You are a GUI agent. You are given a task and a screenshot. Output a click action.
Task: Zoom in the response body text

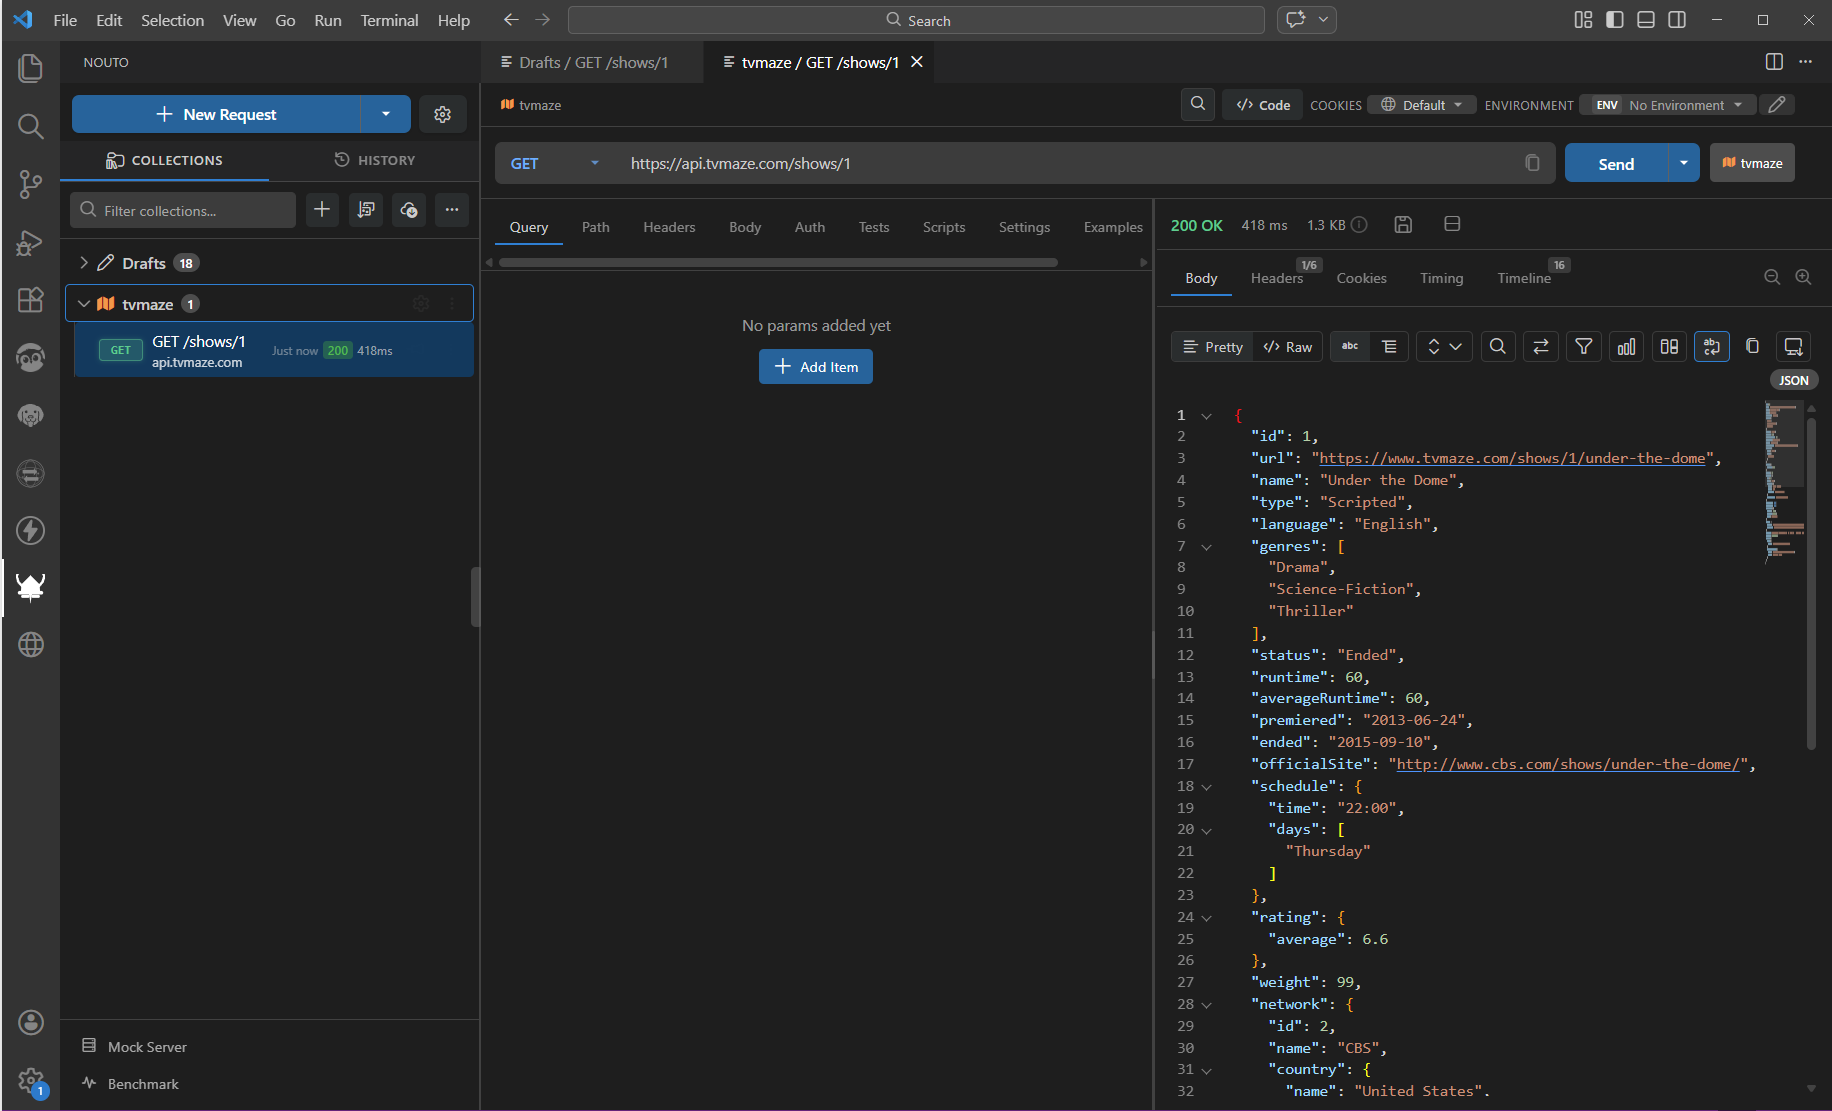pyautogui.click(x=1803, y=277)
